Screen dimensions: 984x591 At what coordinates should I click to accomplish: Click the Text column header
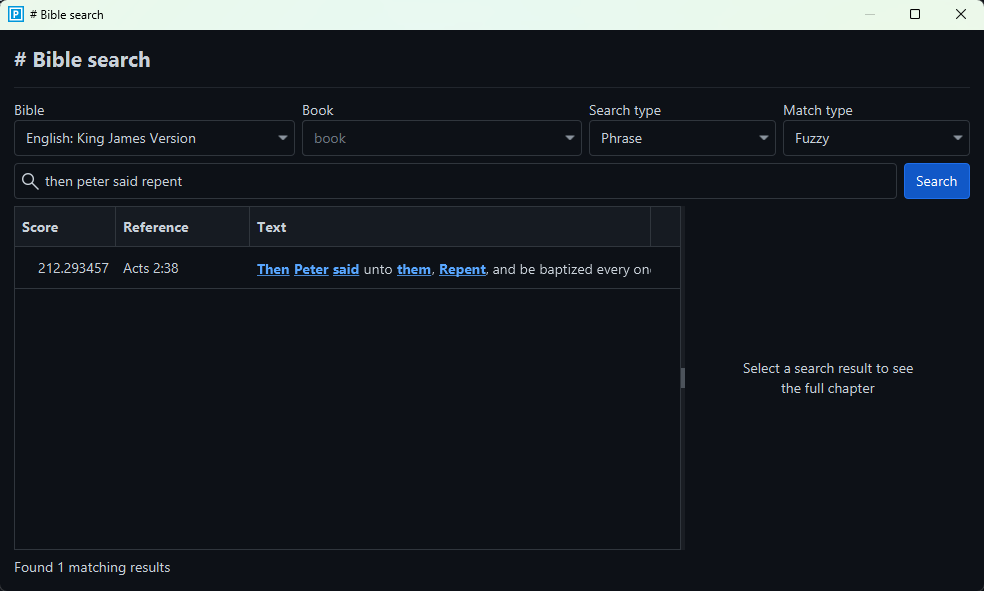pos(271,227)
